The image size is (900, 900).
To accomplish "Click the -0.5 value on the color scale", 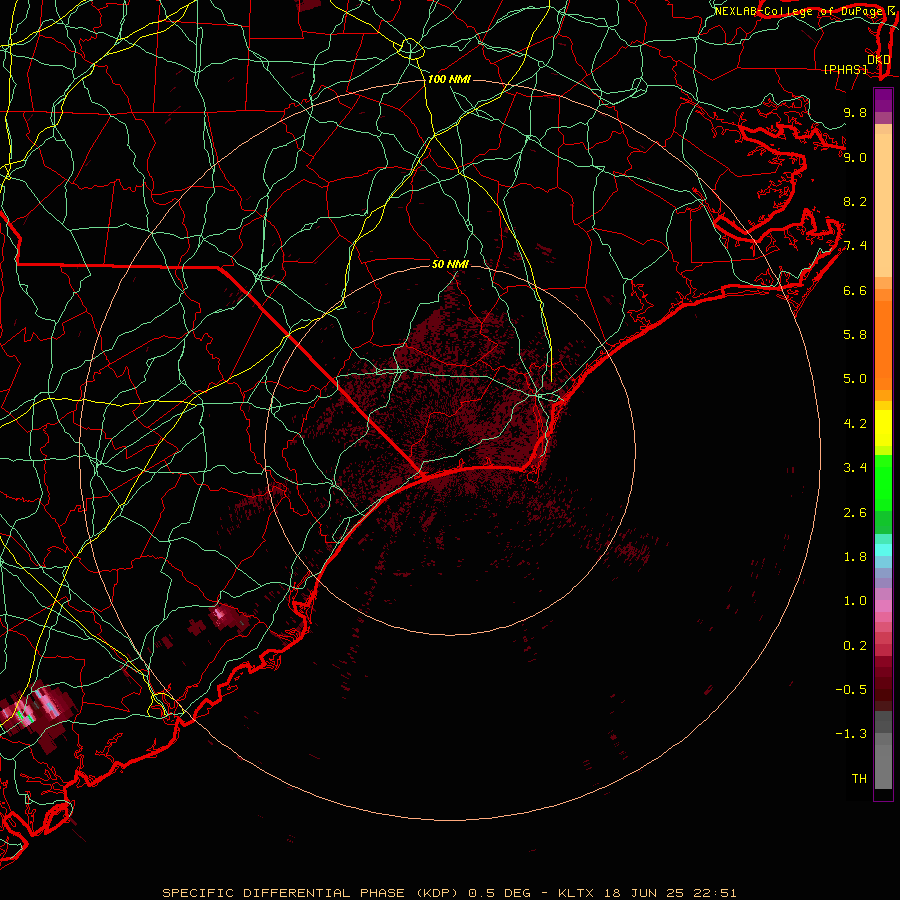I will click(x=851, y=690).
